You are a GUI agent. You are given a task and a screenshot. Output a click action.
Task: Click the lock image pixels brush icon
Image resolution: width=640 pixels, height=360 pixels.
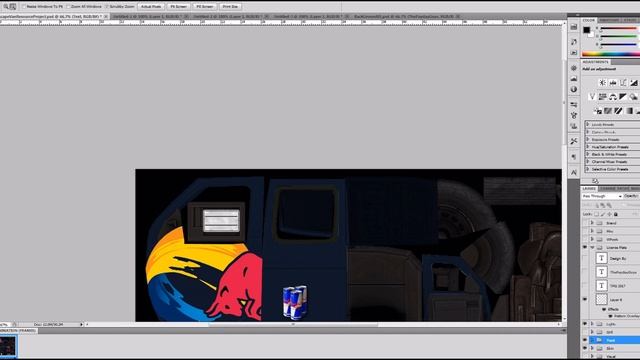tap(603, 214)
